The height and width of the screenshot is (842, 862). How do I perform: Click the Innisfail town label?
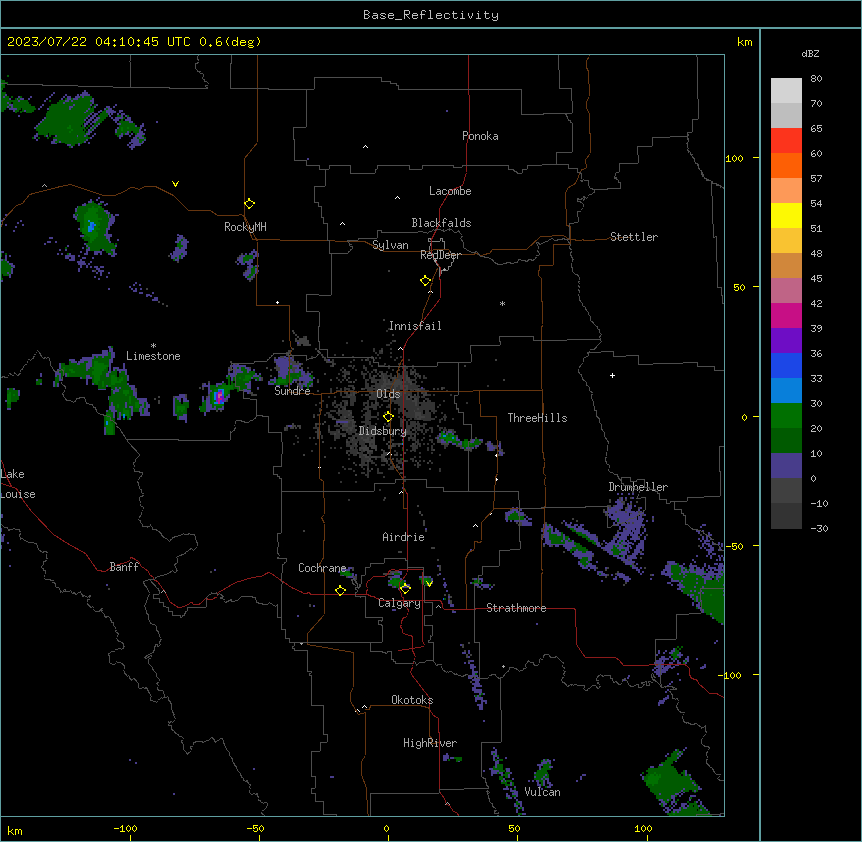click(415, 326)
